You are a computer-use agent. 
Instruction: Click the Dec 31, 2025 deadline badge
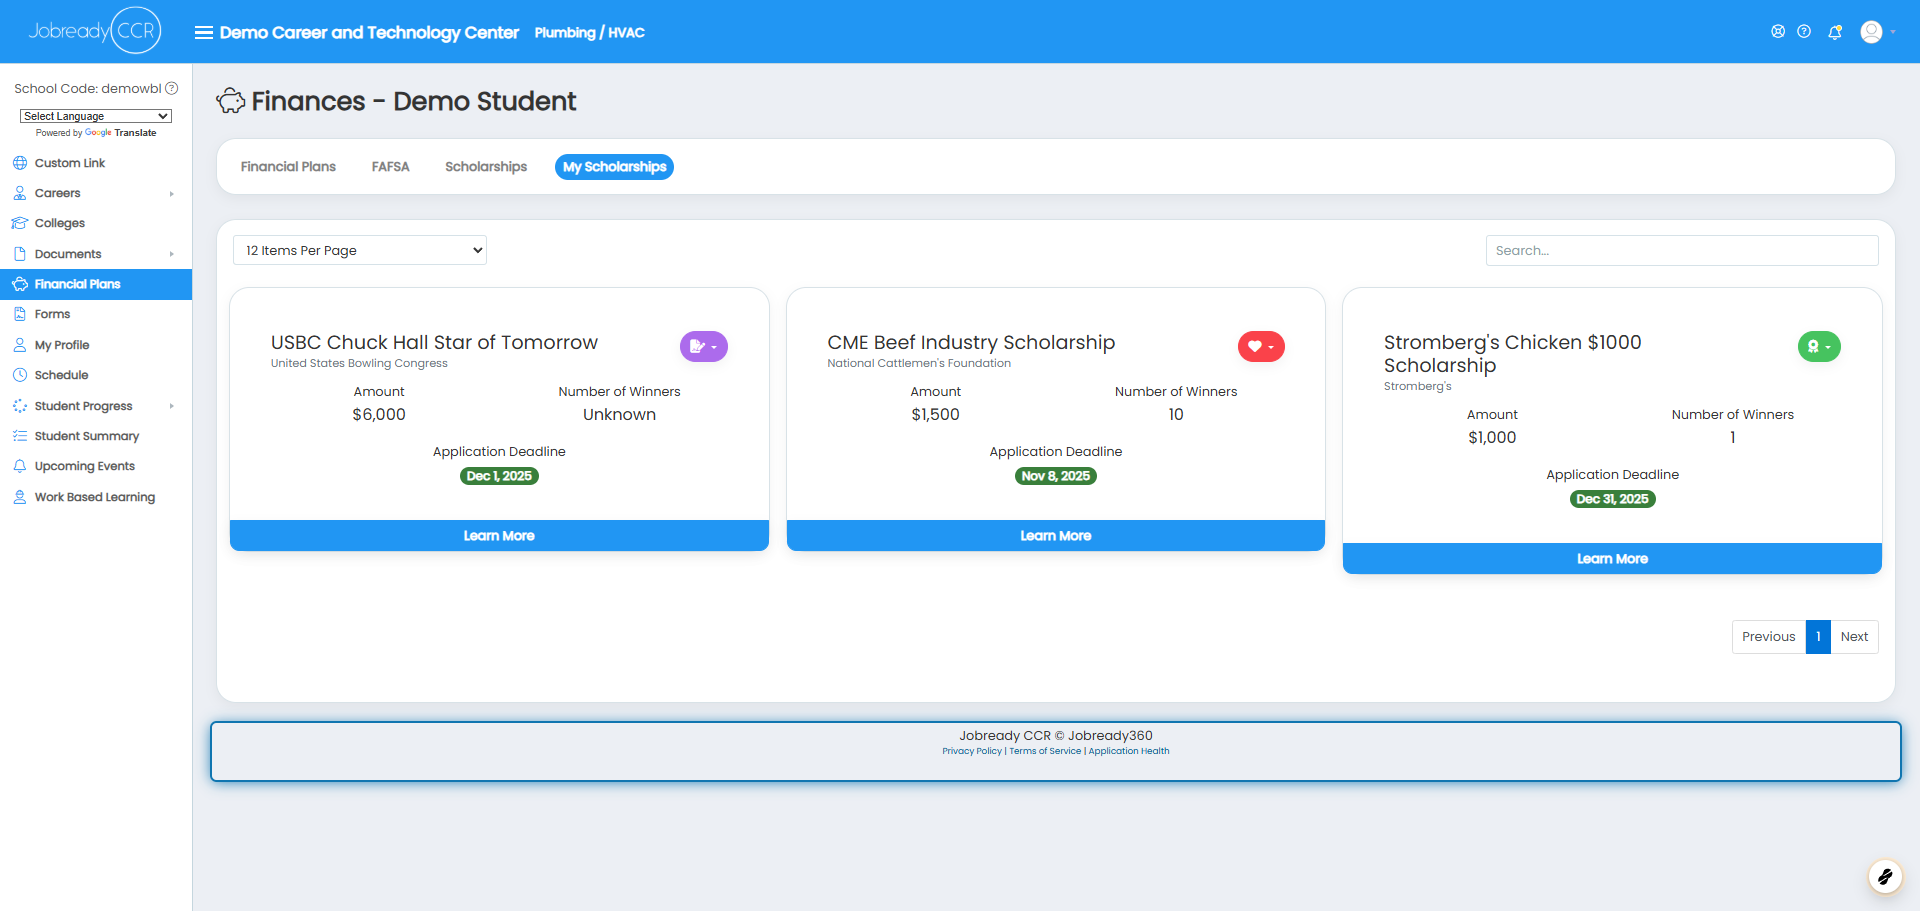pos(1612,499)
